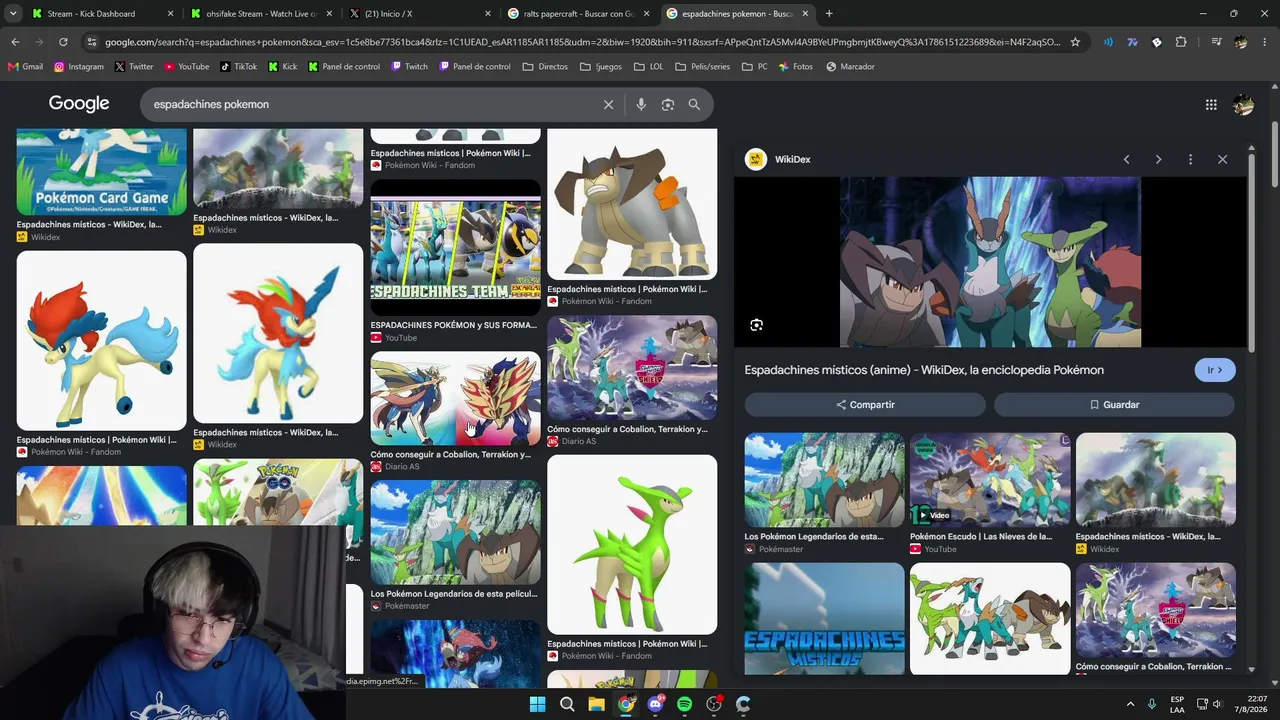Open a new browser tab
1280x720 pixels.
click(x=829, y=14)
